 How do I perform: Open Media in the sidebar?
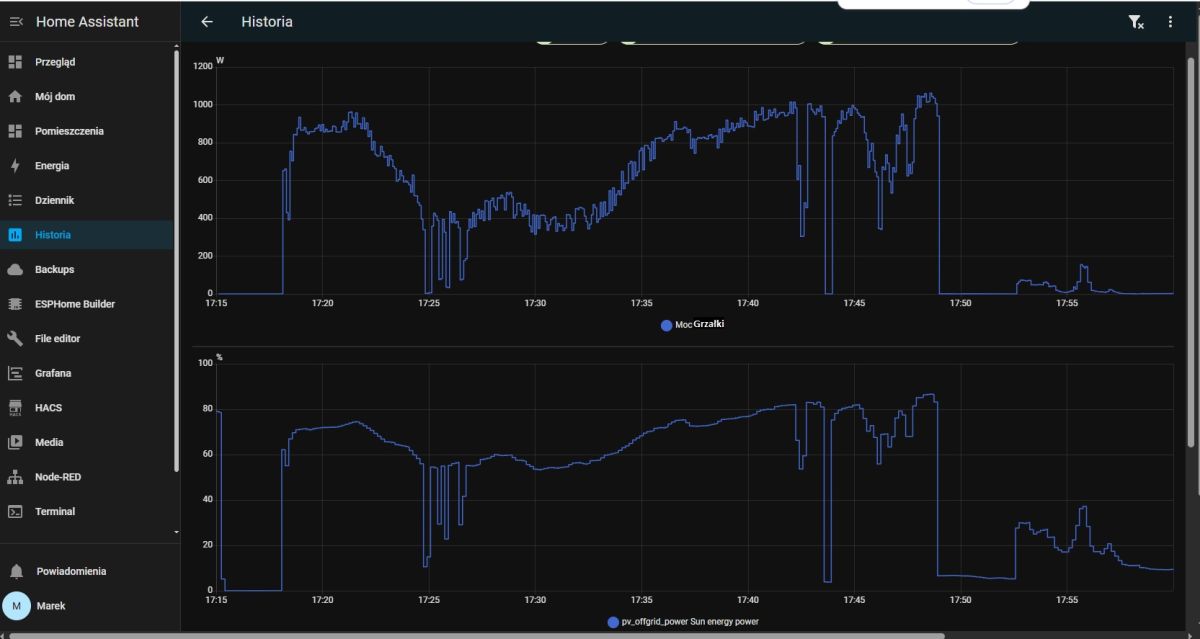click(87, 442)
